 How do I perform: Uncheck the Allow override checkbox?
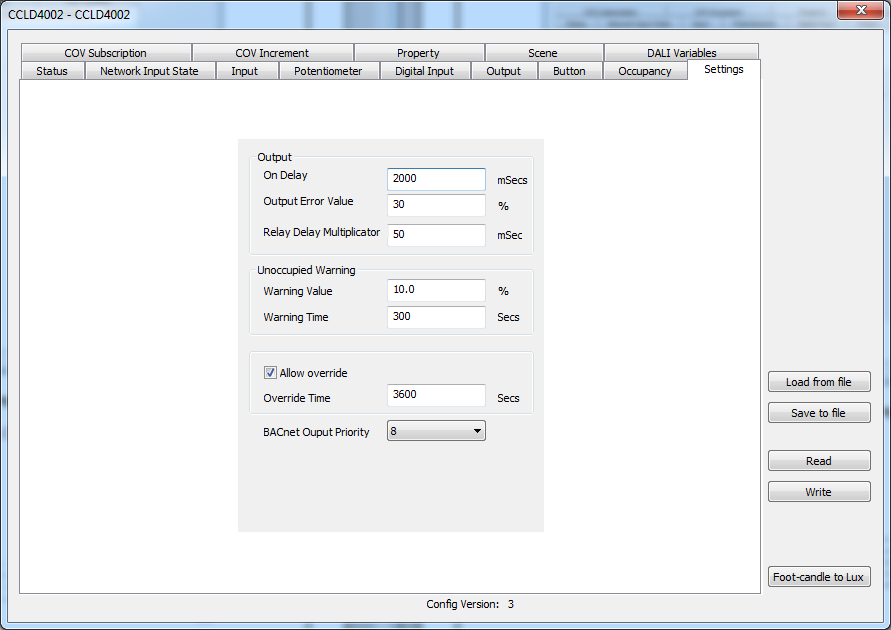click(270, 373)
